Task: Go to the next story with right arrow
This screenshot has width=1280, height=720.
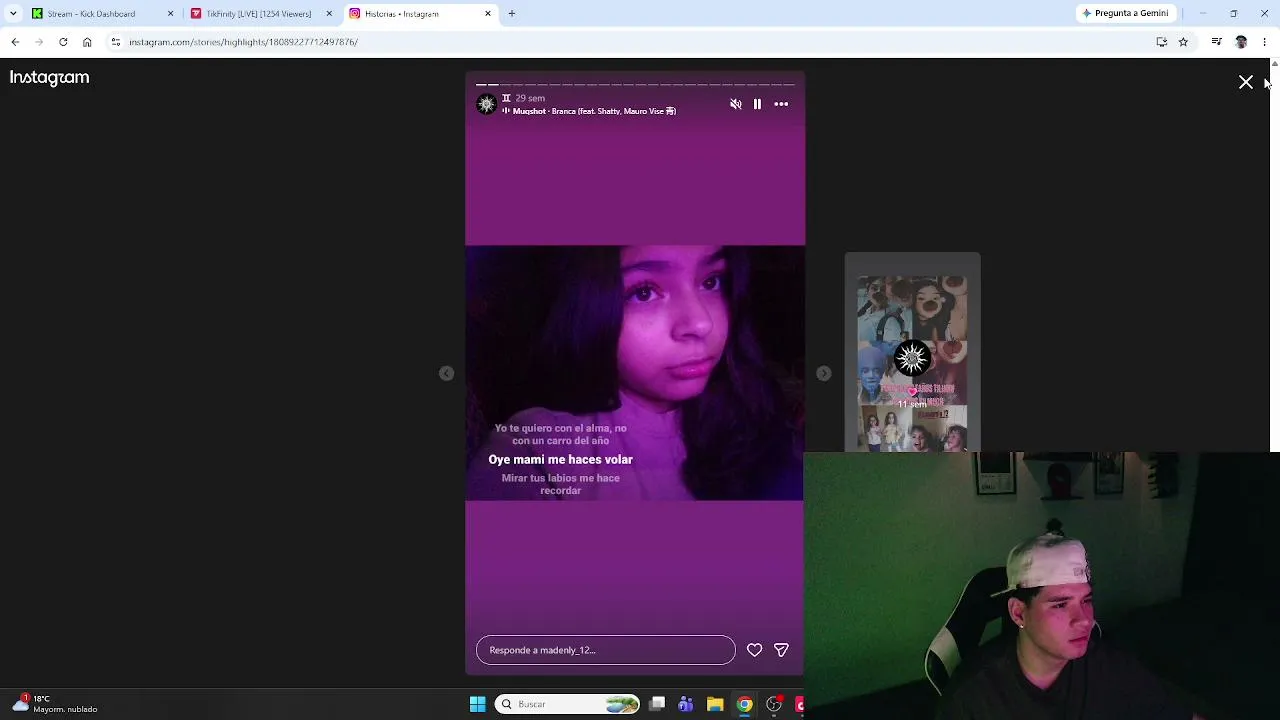Action: click(824, 373)
